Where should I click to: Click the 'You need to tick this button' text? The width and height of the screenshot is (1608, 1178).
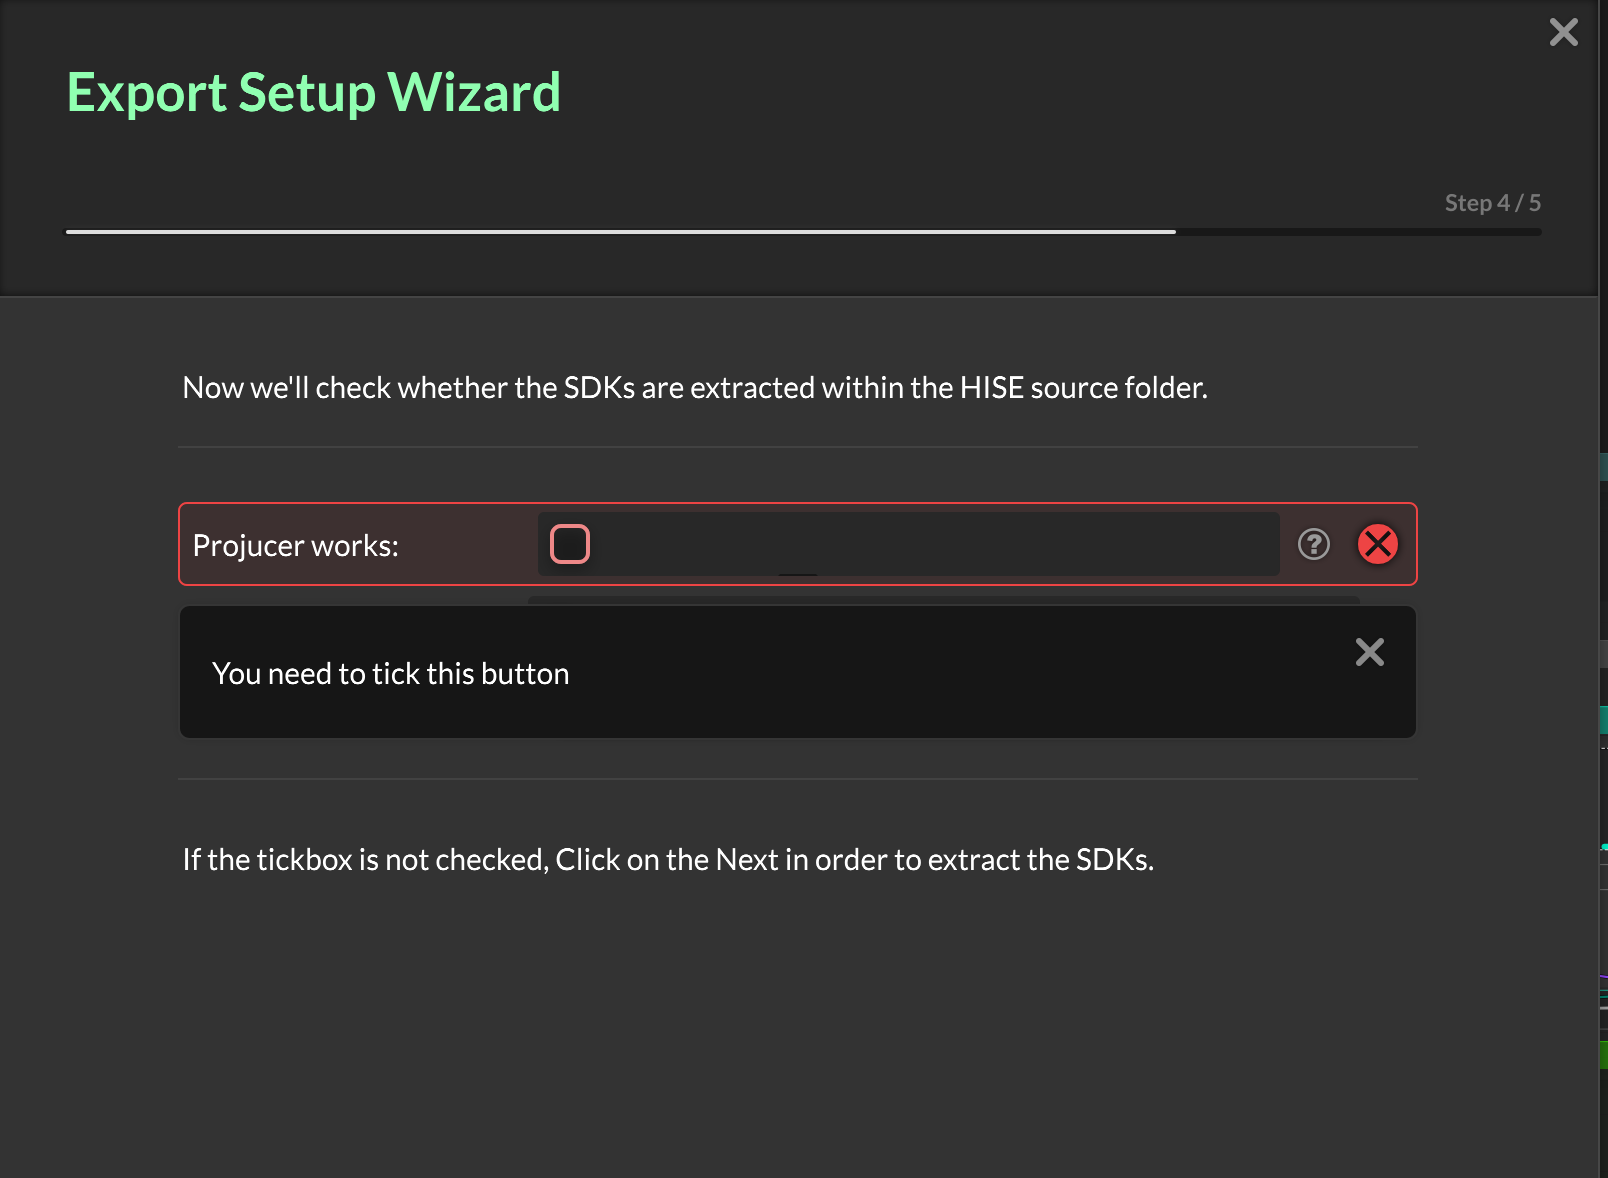391,674
